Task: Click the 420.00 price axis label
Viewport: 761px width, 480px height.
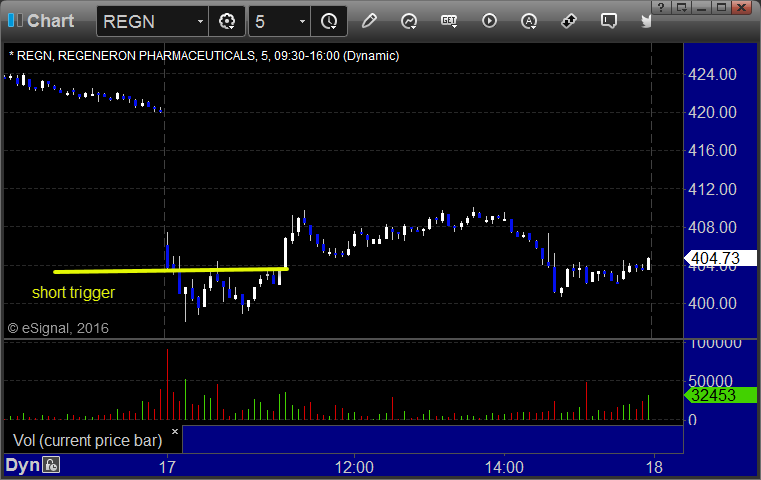Action: [x=712, y=112]
